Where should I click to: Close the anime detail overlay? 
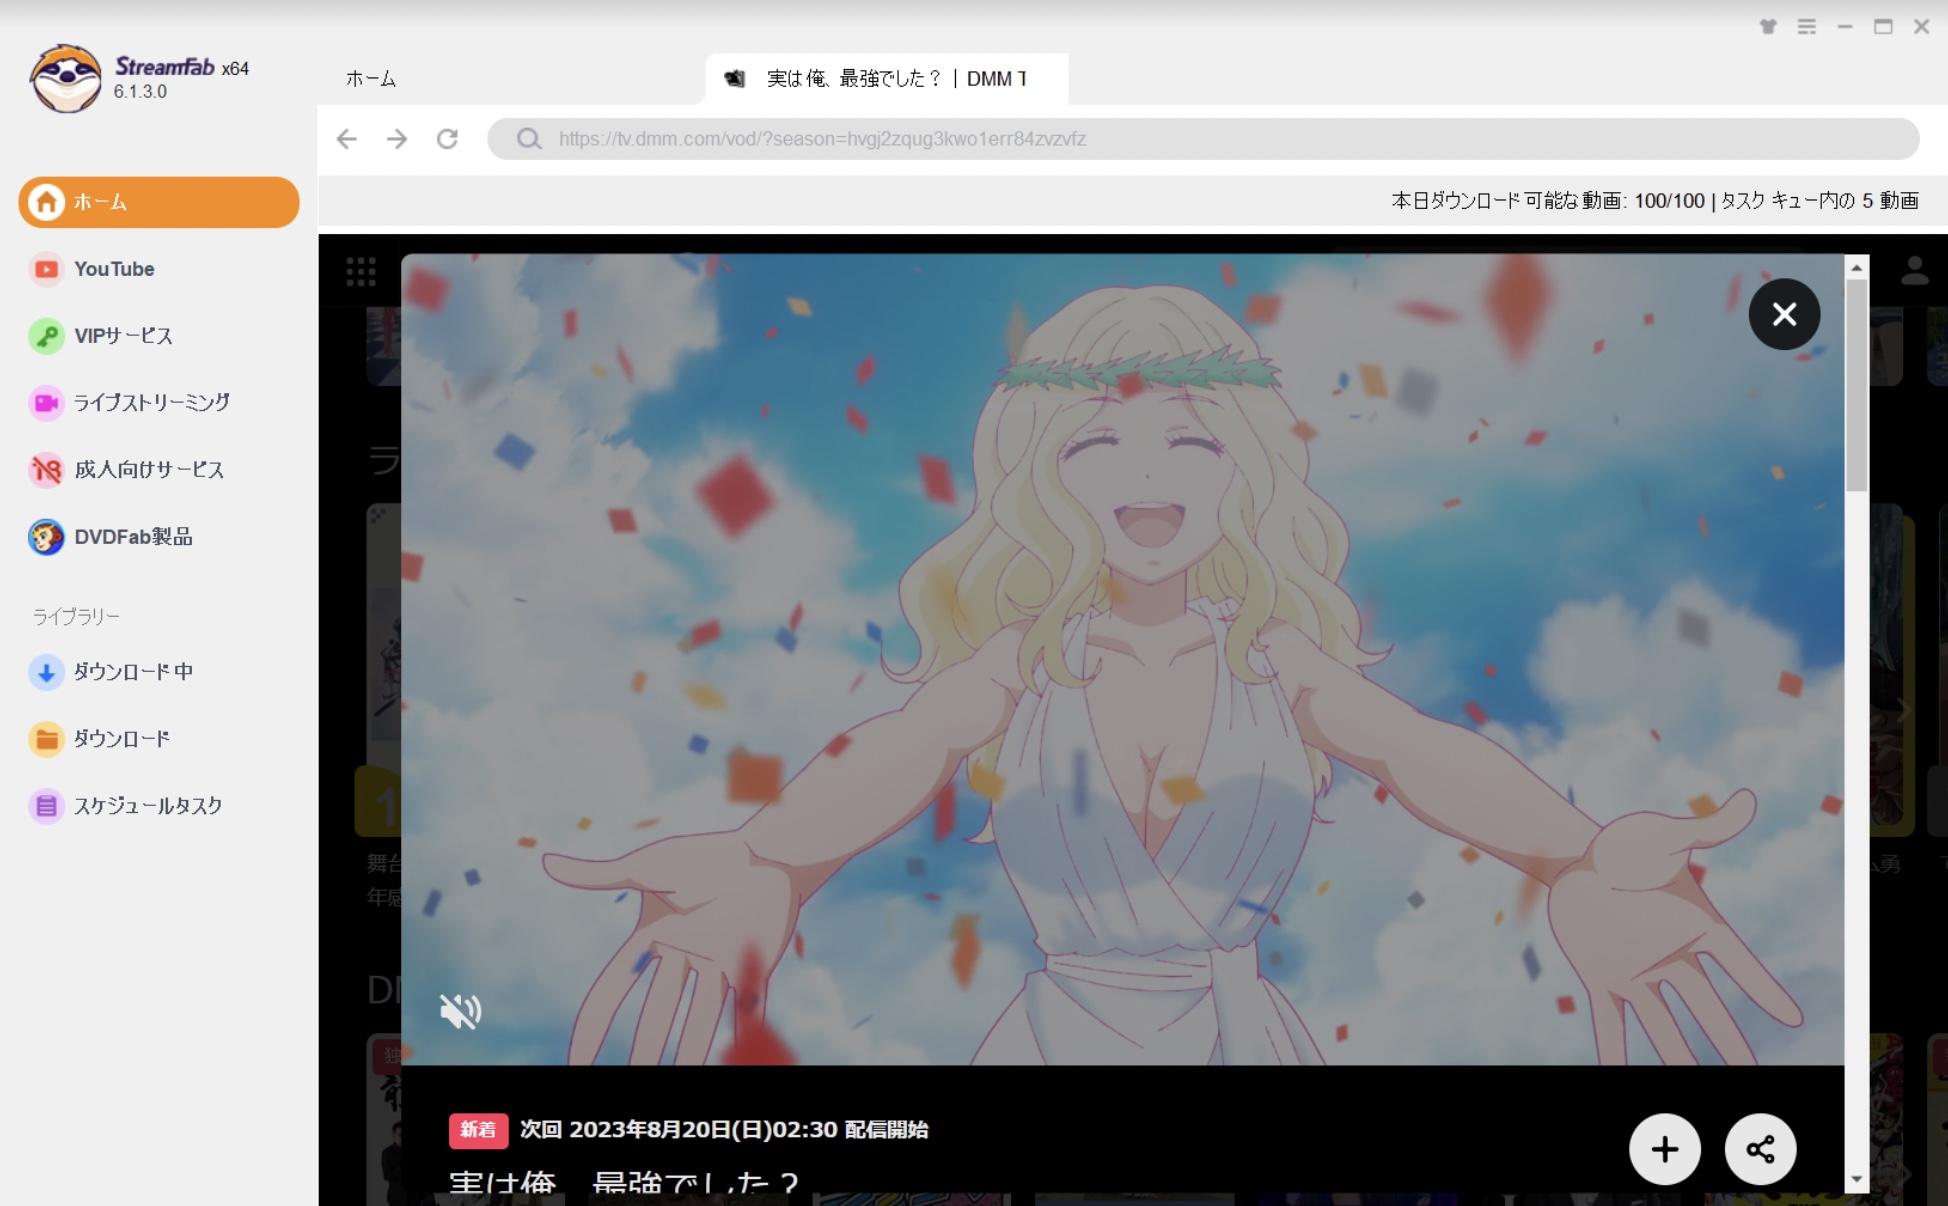point(1784,314)
